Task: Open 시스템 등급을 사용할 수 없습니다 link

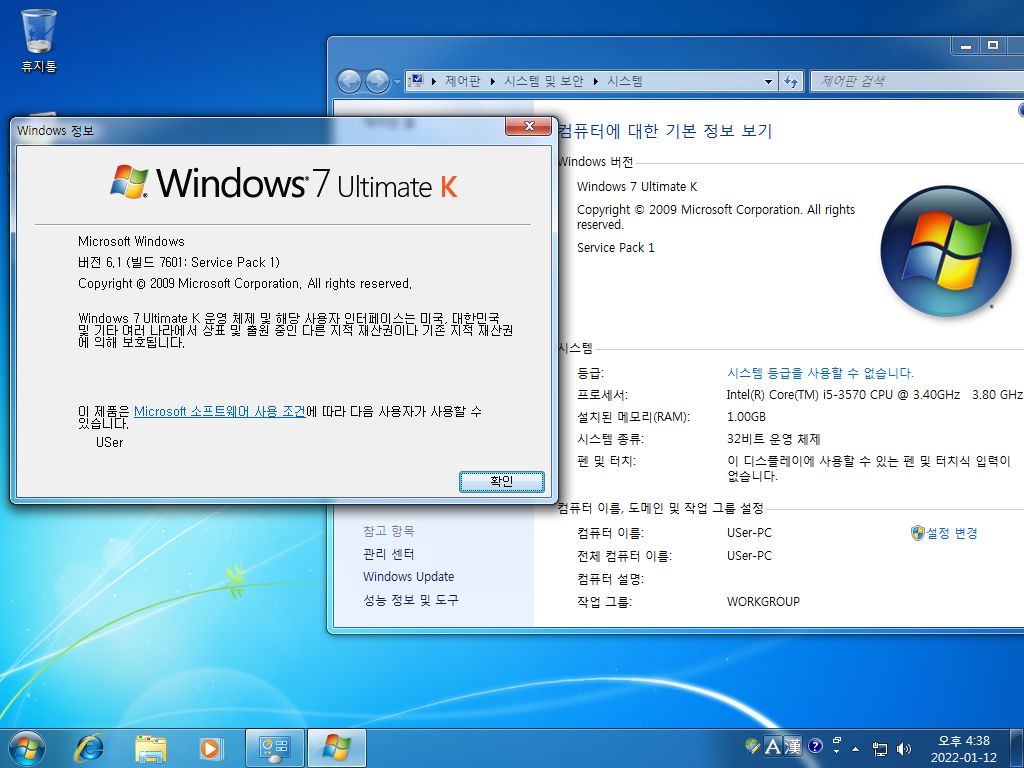Action: 820,373
